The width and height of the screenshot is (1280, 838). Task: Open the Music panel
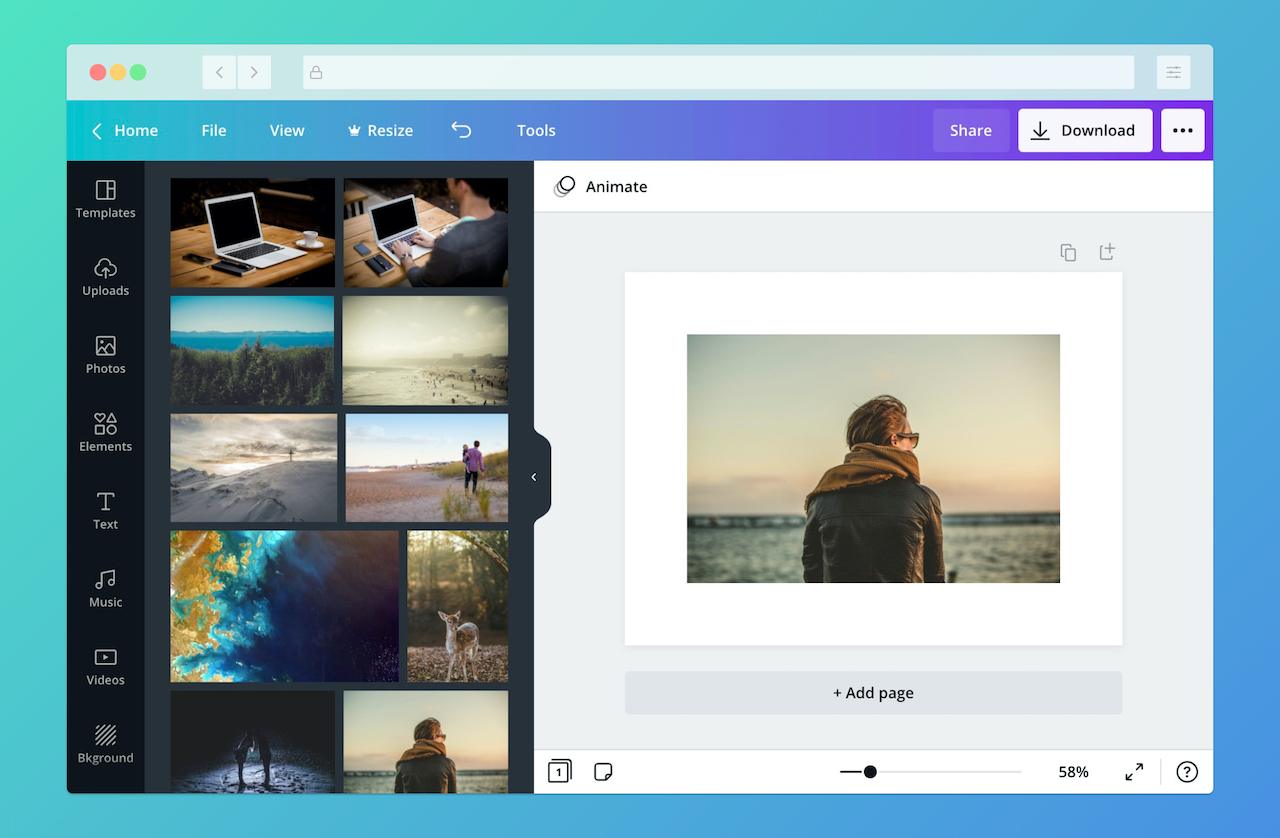[x=105, y=589]
